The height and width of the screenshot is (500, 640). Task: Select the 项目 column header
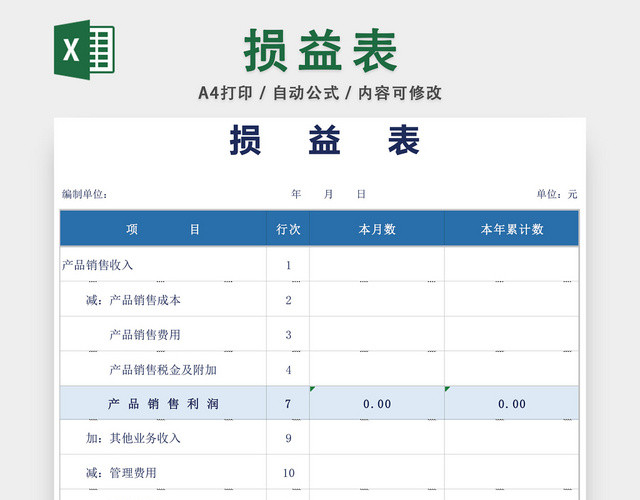[x=163, y=229]
